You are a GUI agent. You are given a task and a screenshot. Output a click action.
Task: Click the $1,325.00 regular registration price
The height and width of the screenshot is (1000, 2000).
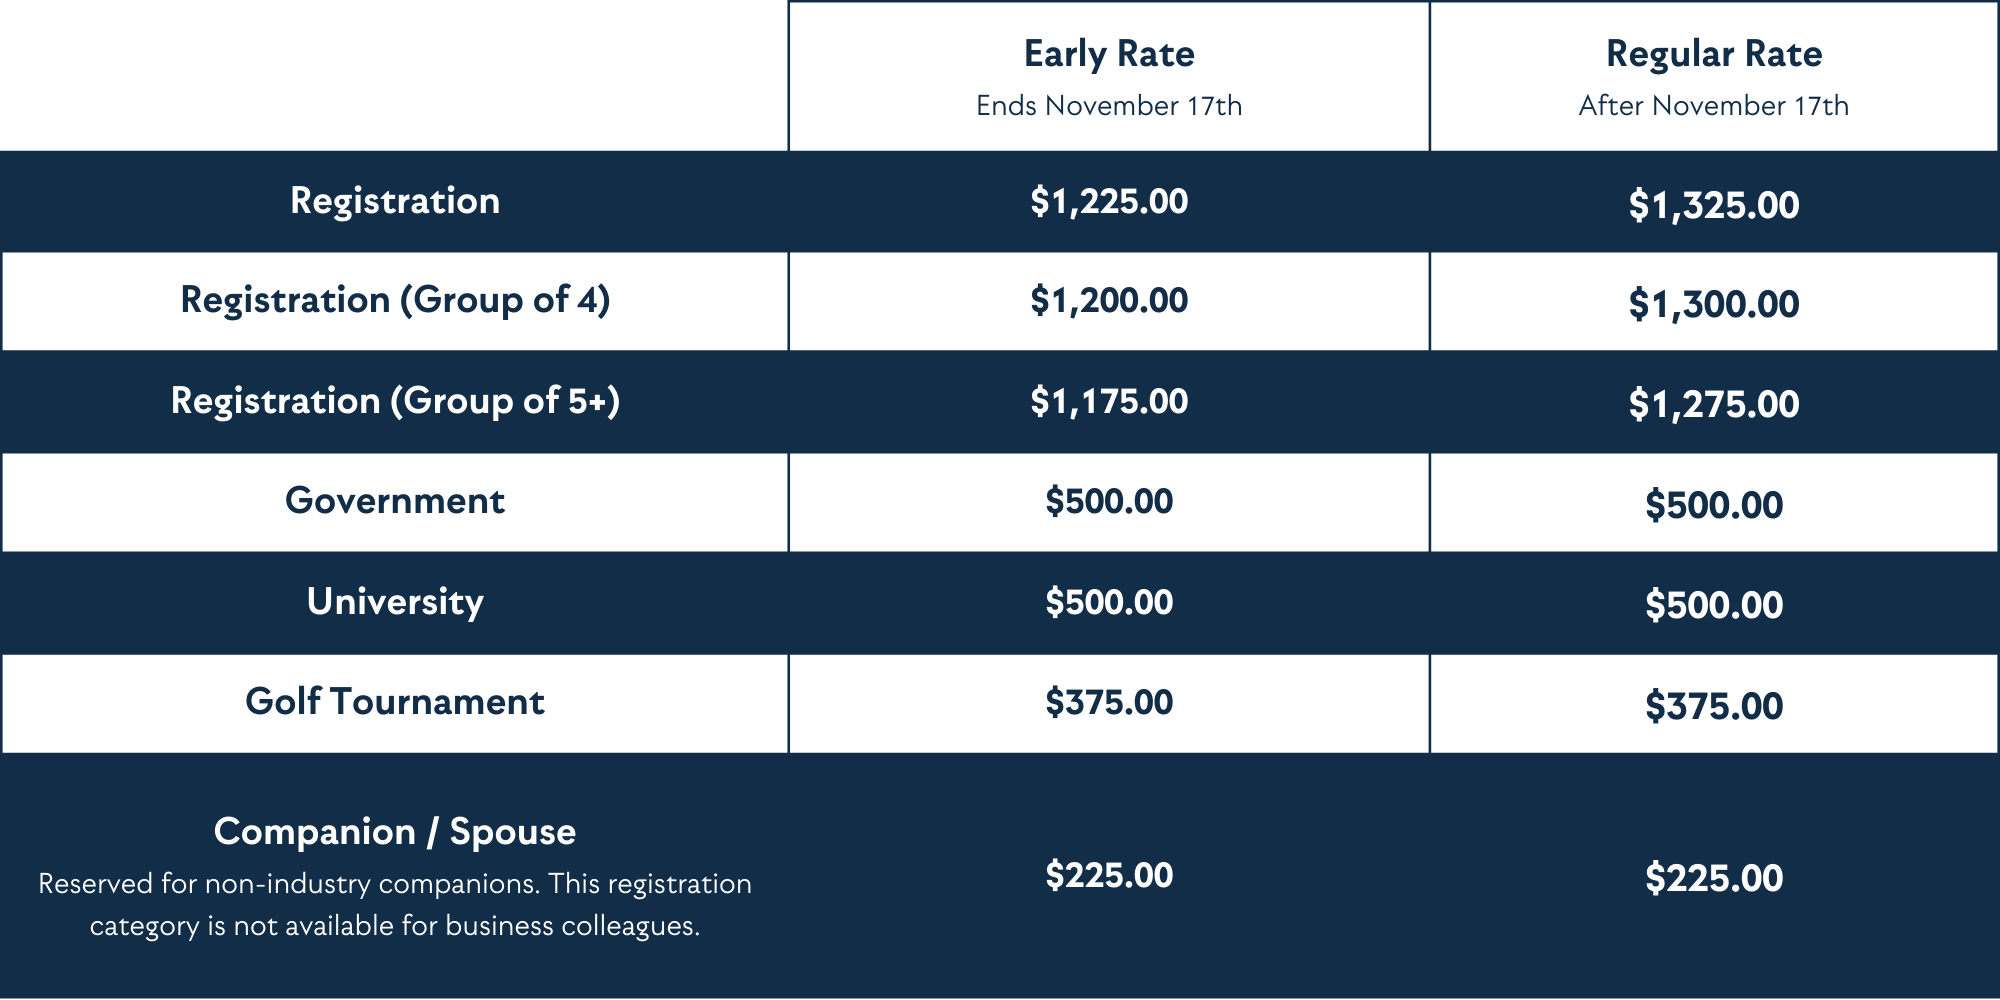[1714, 205]
